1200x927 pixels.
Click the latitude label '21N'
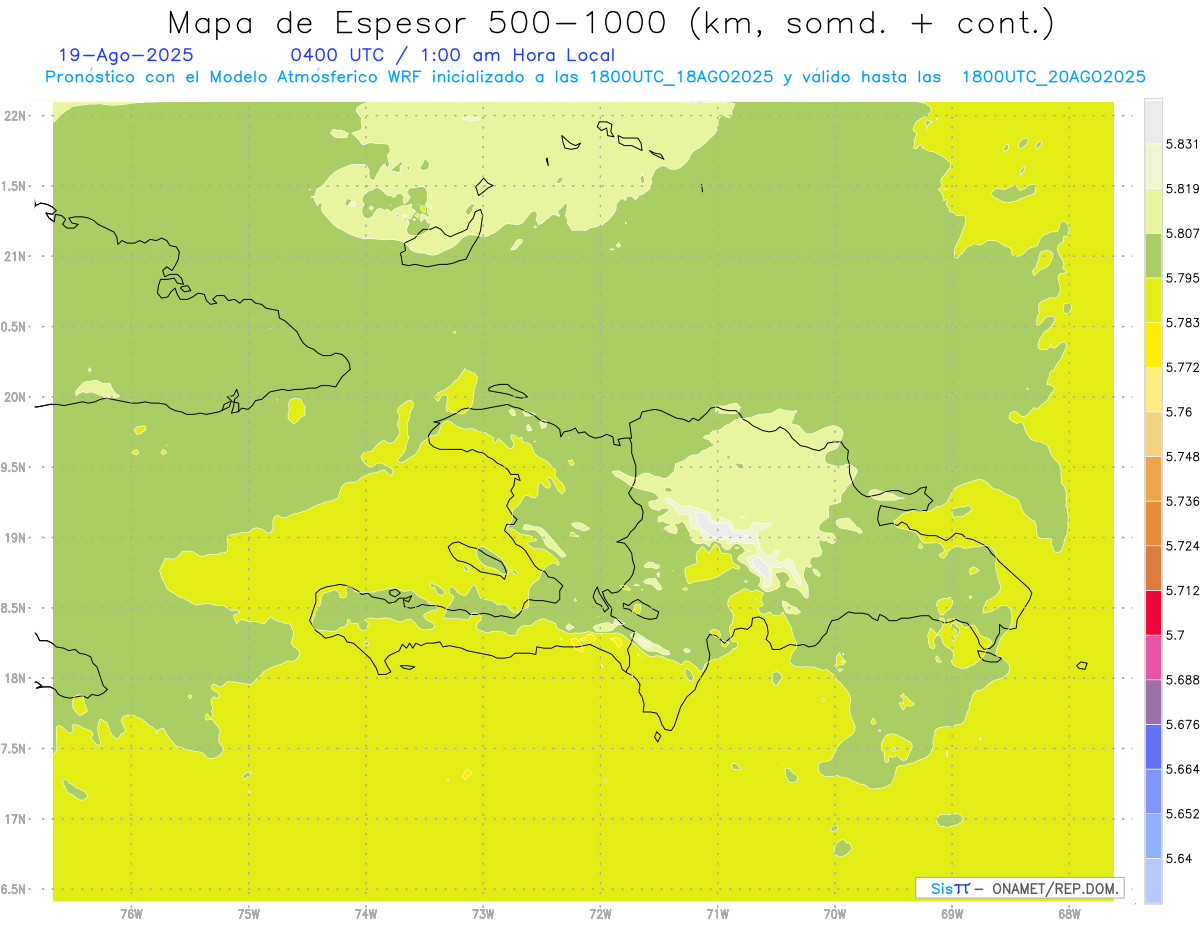click(15, 256)
